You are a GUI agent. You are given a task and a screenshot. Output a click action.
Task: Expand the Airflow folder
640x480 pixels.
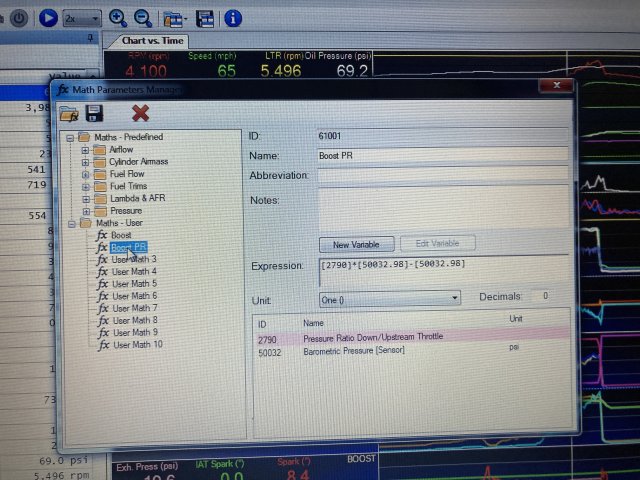(86, 149)
